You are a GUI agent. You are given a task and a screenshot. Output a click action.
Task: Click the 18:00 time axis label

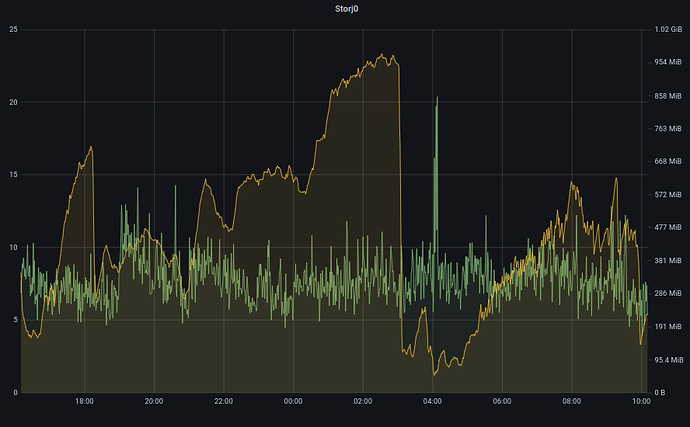(x=84, y=402)
